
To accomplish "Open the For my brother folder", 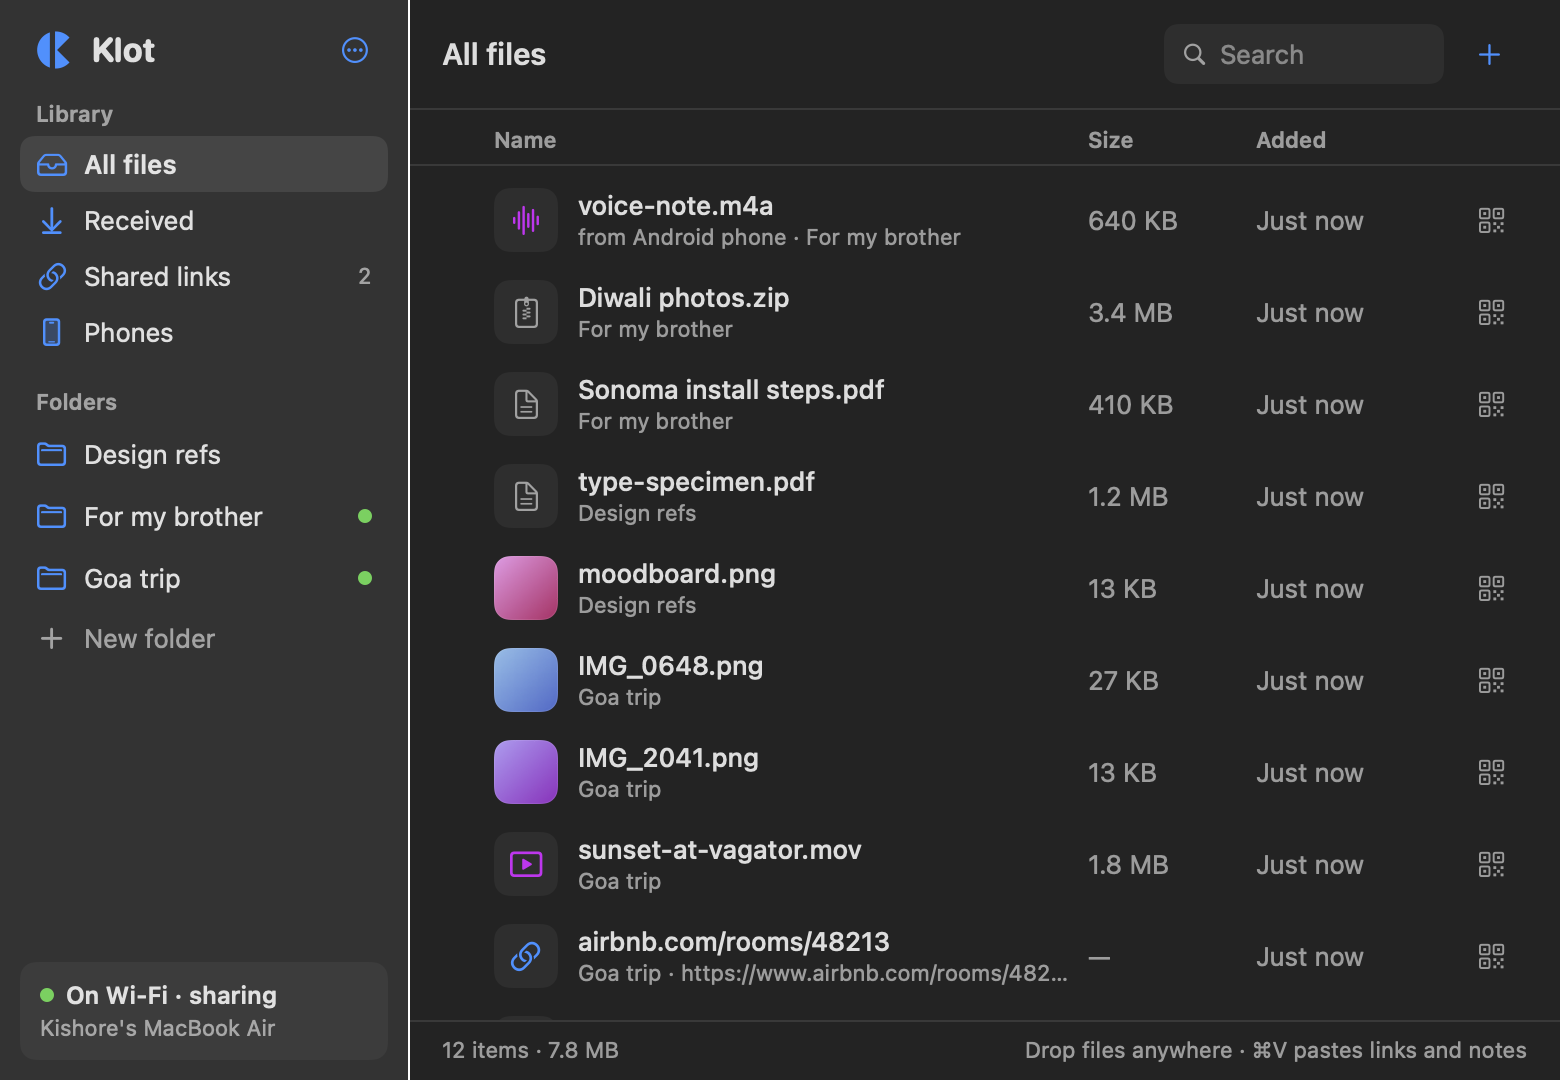I will pyautogui.click(x=204, y=516).
